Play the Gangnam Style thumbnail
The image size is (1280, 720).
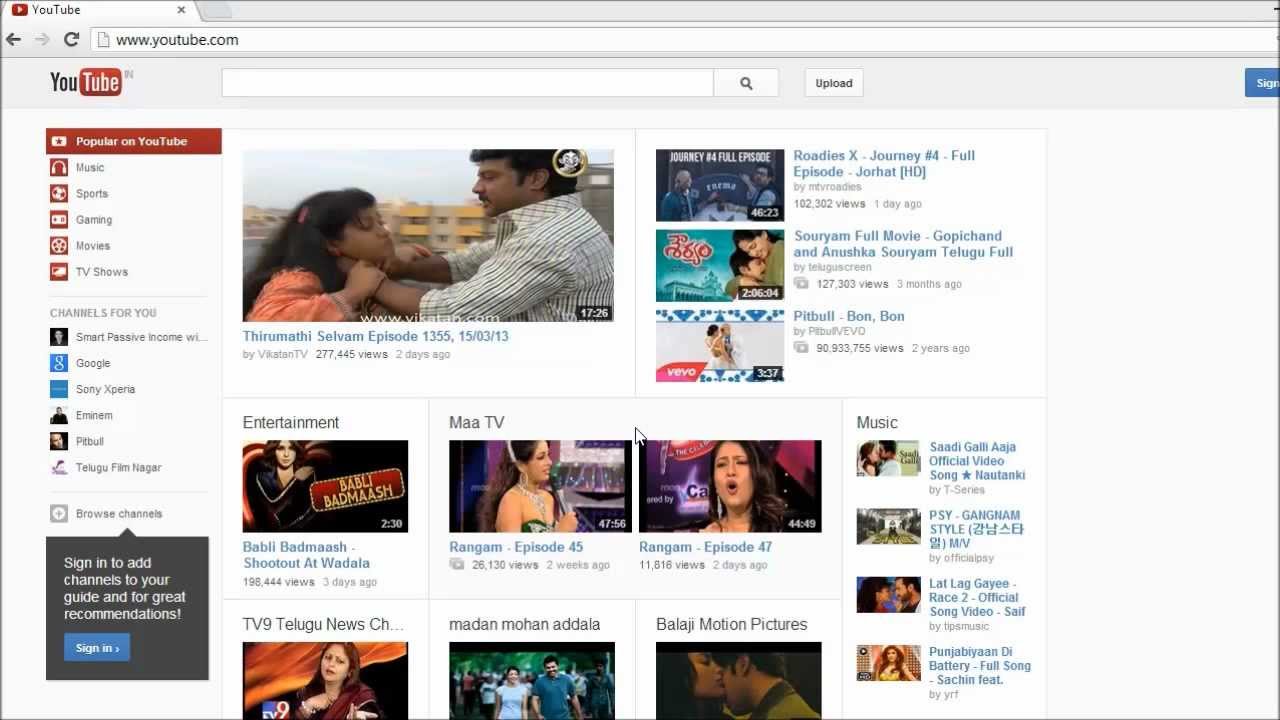(888, 526)
